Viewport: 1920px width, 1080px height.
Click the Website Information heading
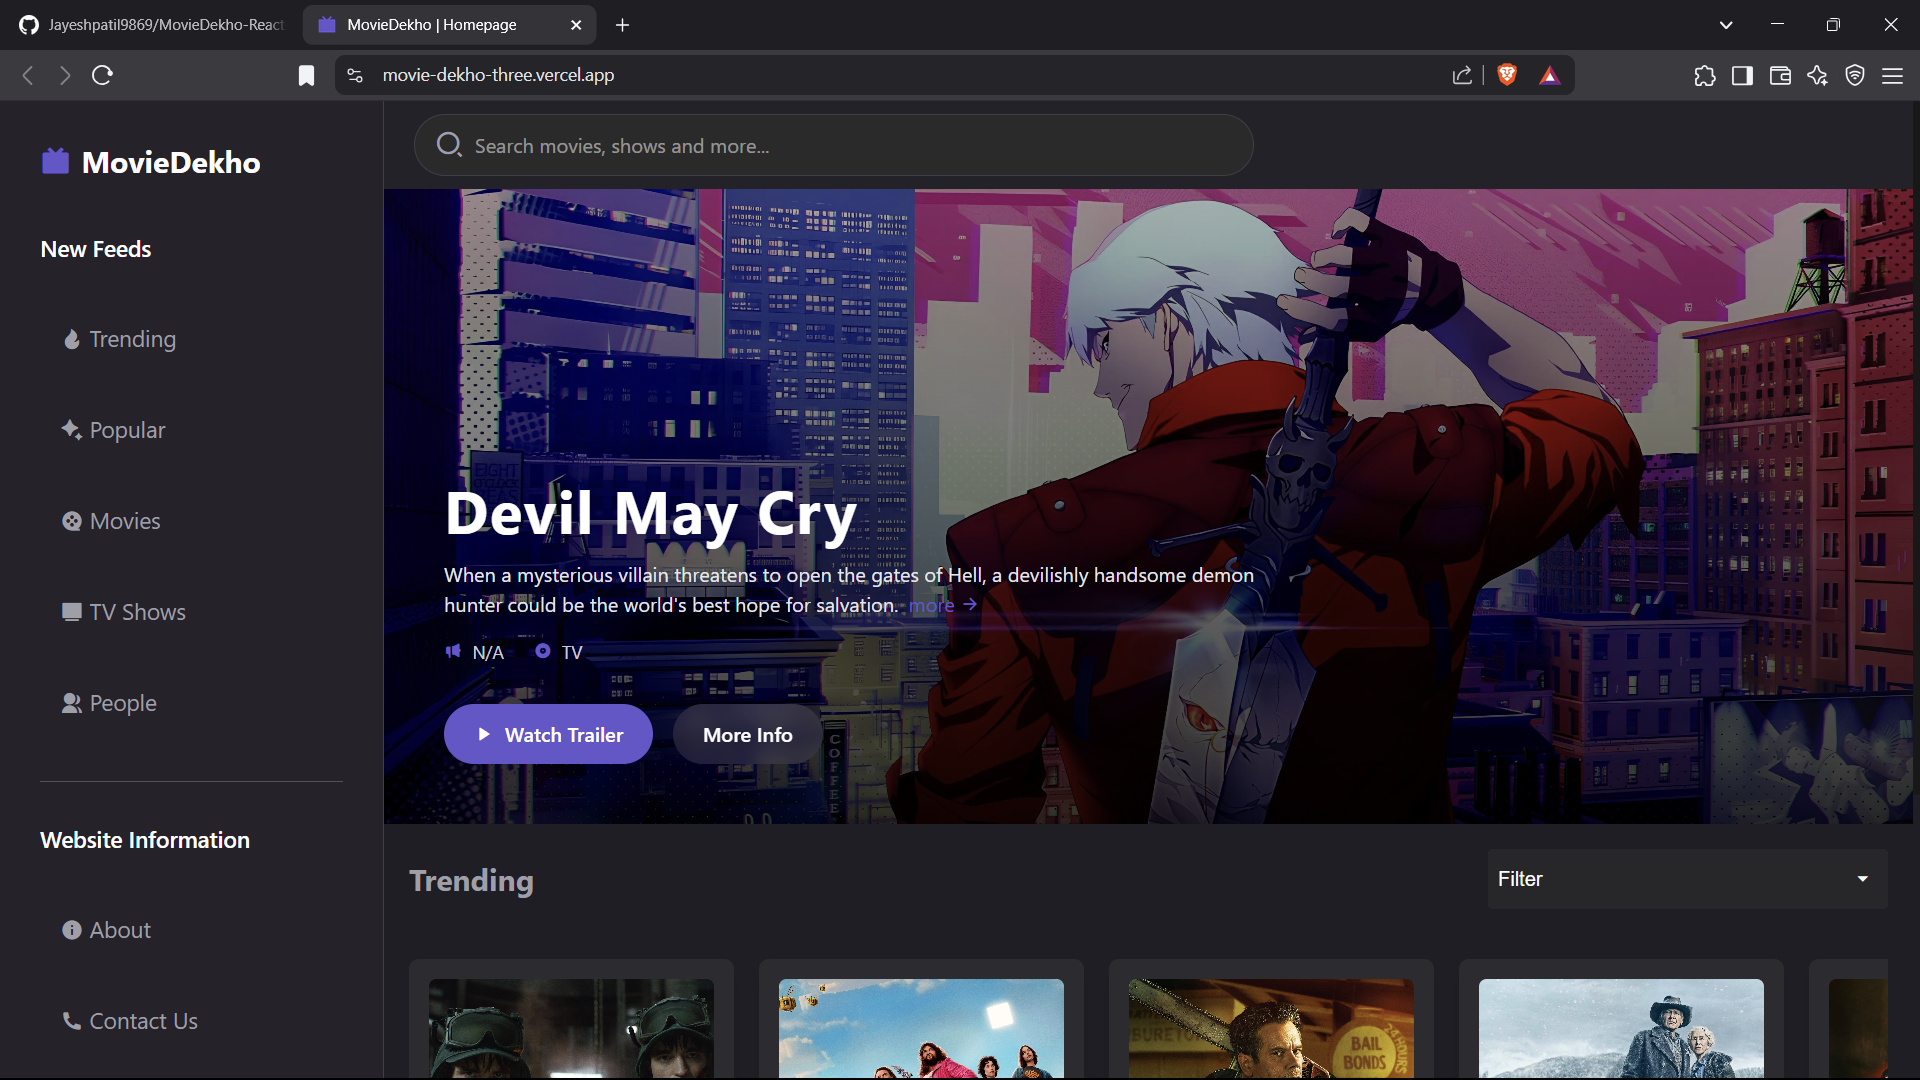(145, 840)
